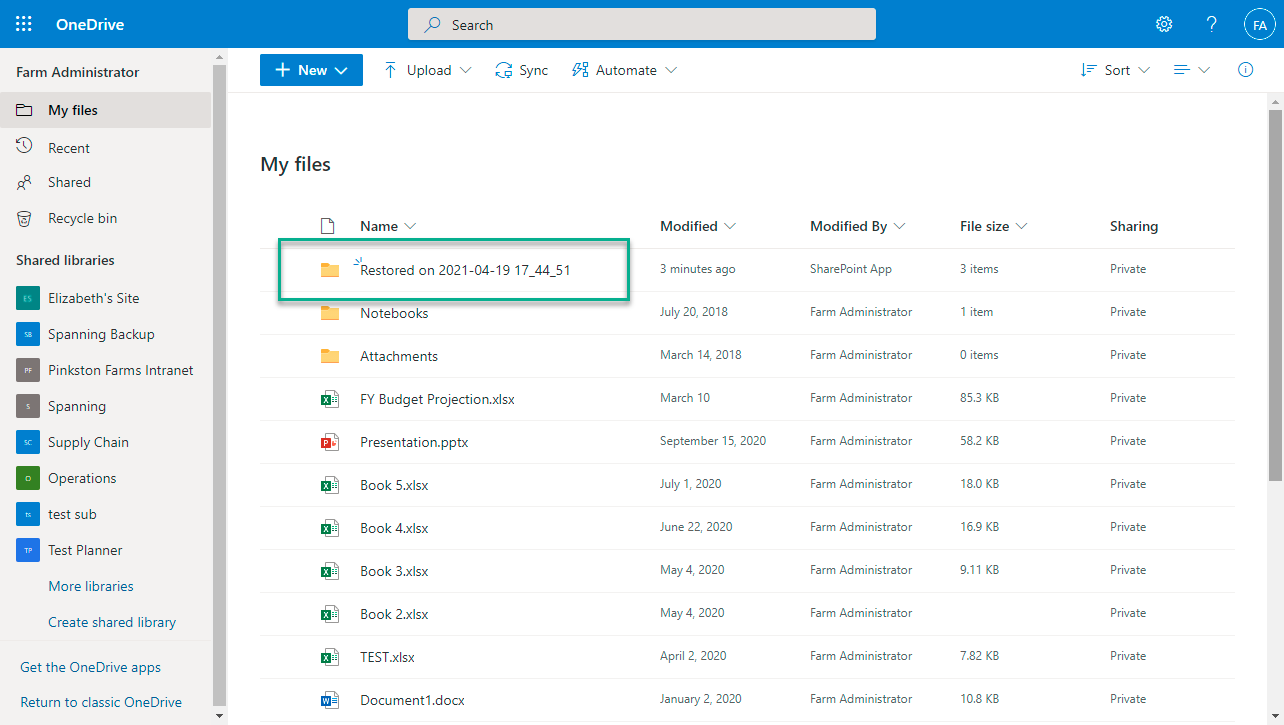
Task: Open the Sort dropdown menu
Action: pyautogui.click(x=1115, y=70)
